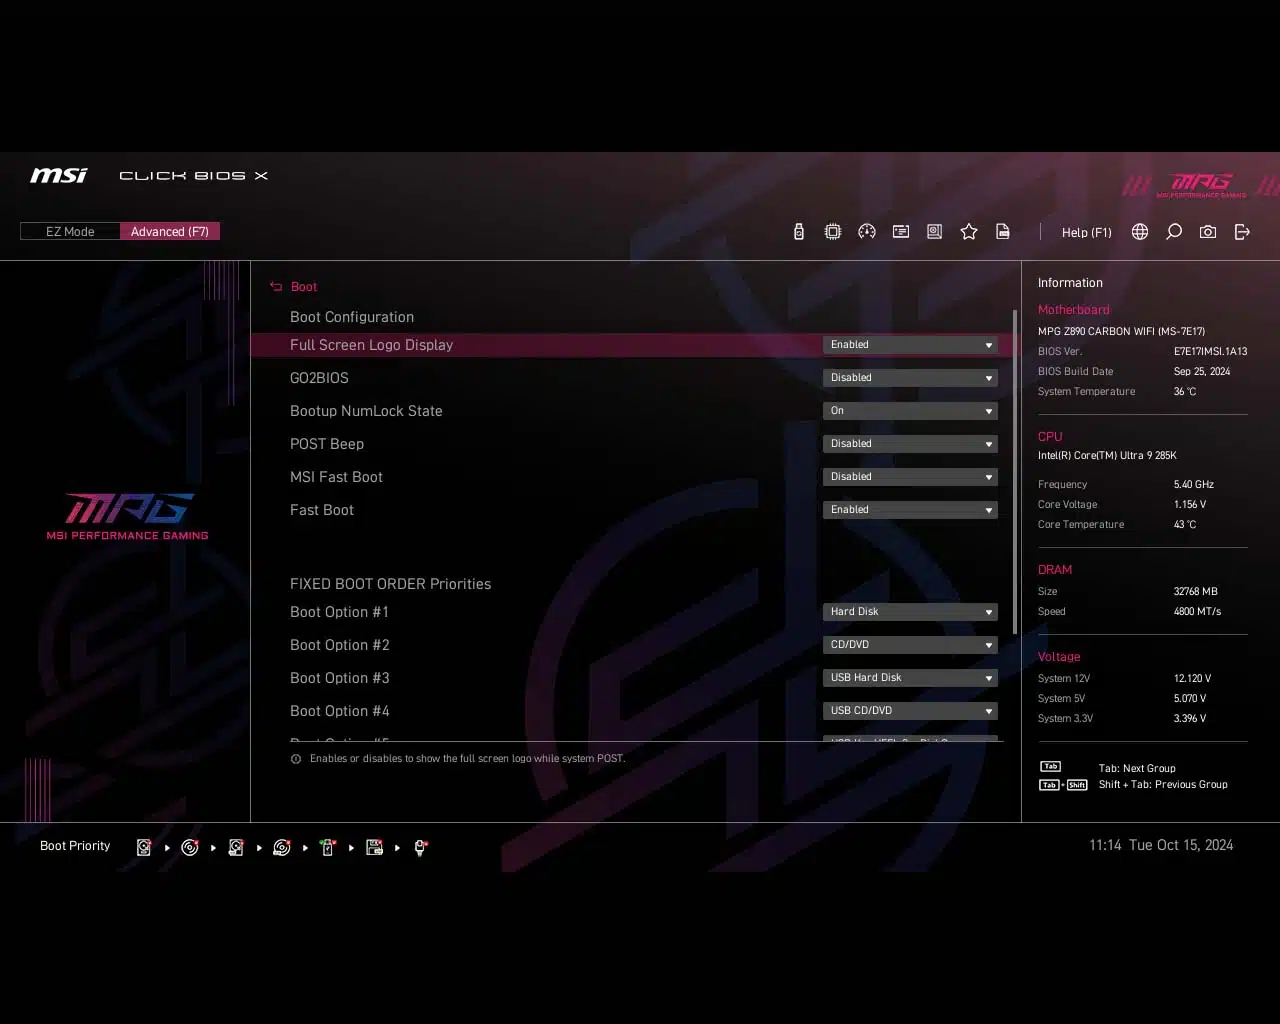The height and width of the screenshot is (1024, 1280).
Task: Select the floppy disk icon in Boot Priority
Action: tap(375, 847)
